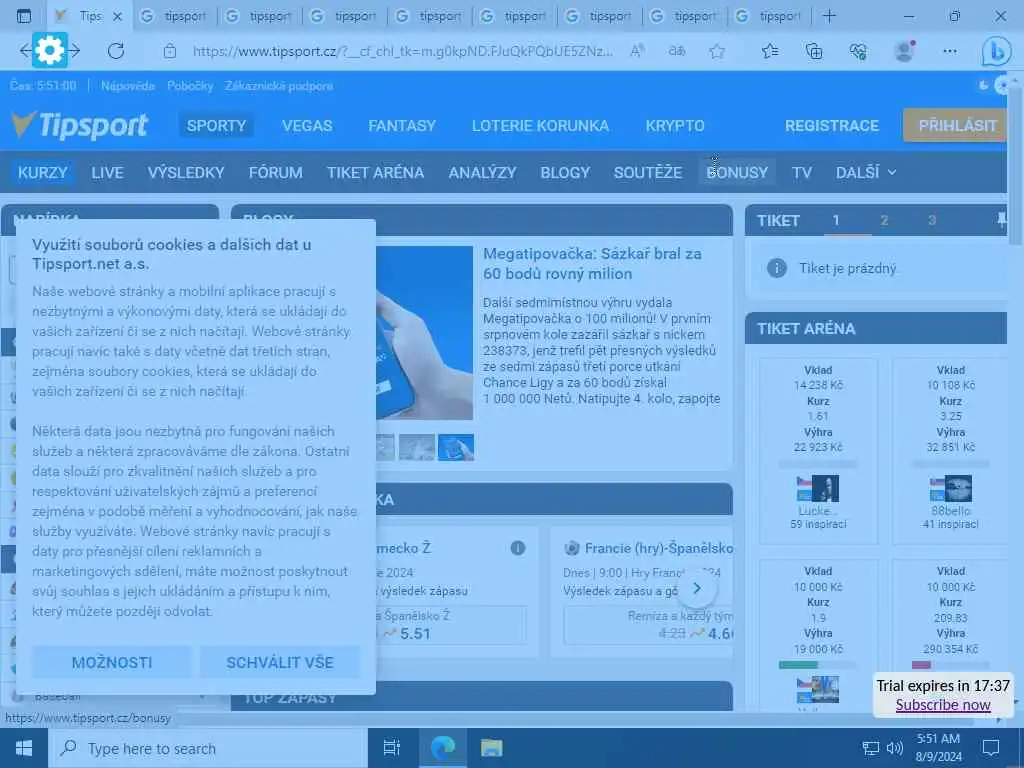
Task: Select the KURZY tab
Action: 42,172
